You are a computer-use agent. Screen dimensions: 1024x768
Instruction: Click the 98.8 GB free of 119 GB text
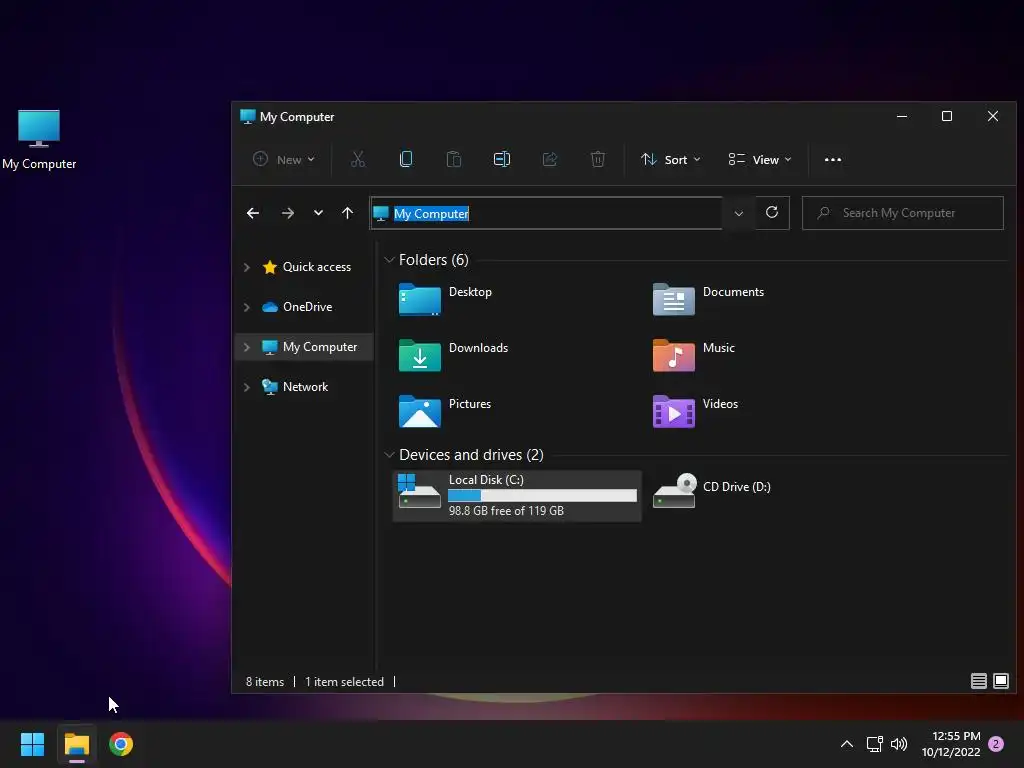[506, 511]
